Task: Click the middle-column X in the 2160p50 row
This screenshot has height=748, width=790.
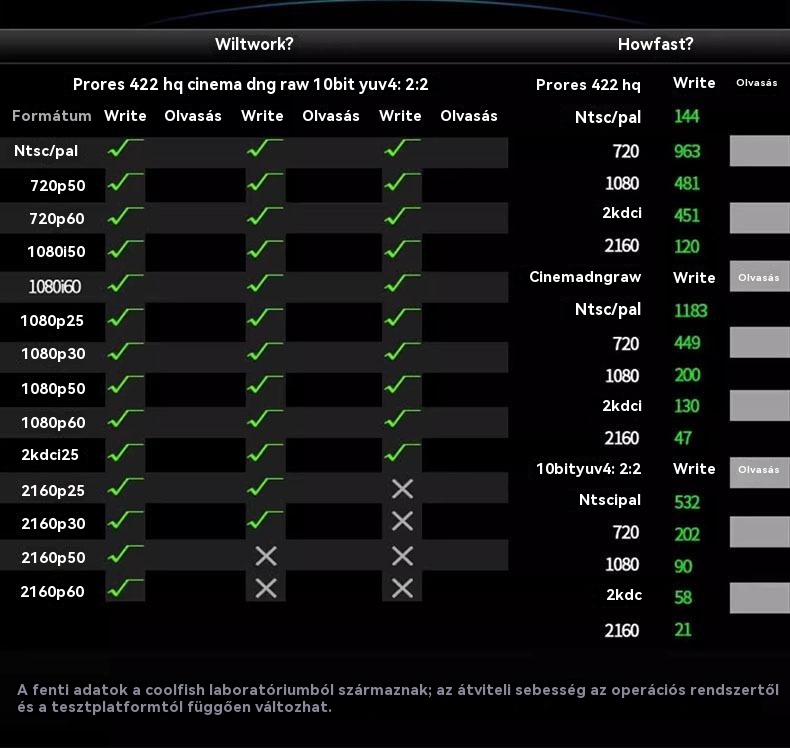Action: (x=265, y=556)
